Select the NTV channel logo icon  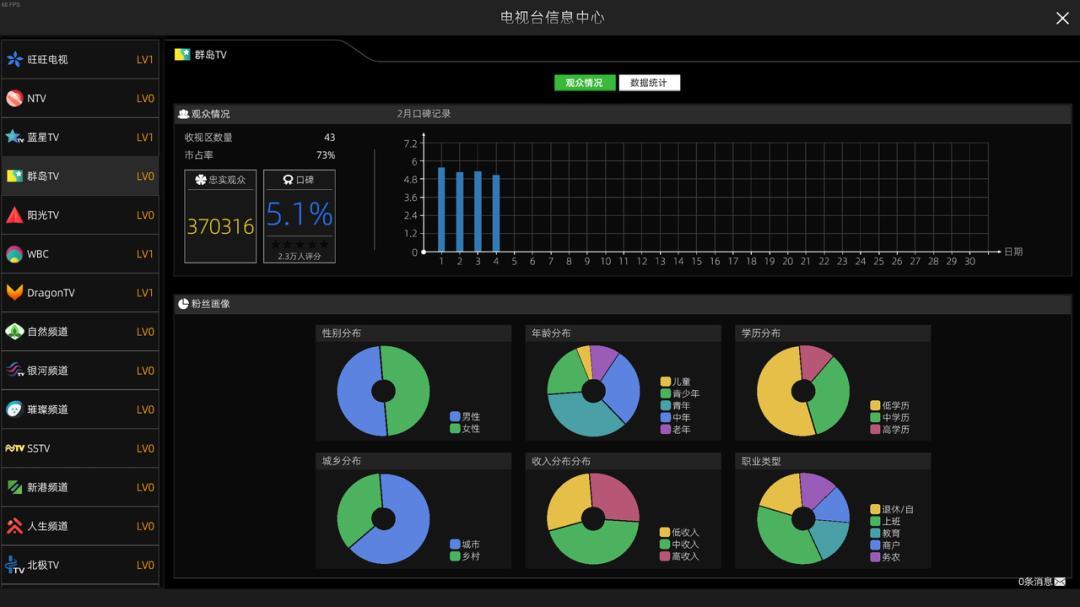[x=15, y=98]
